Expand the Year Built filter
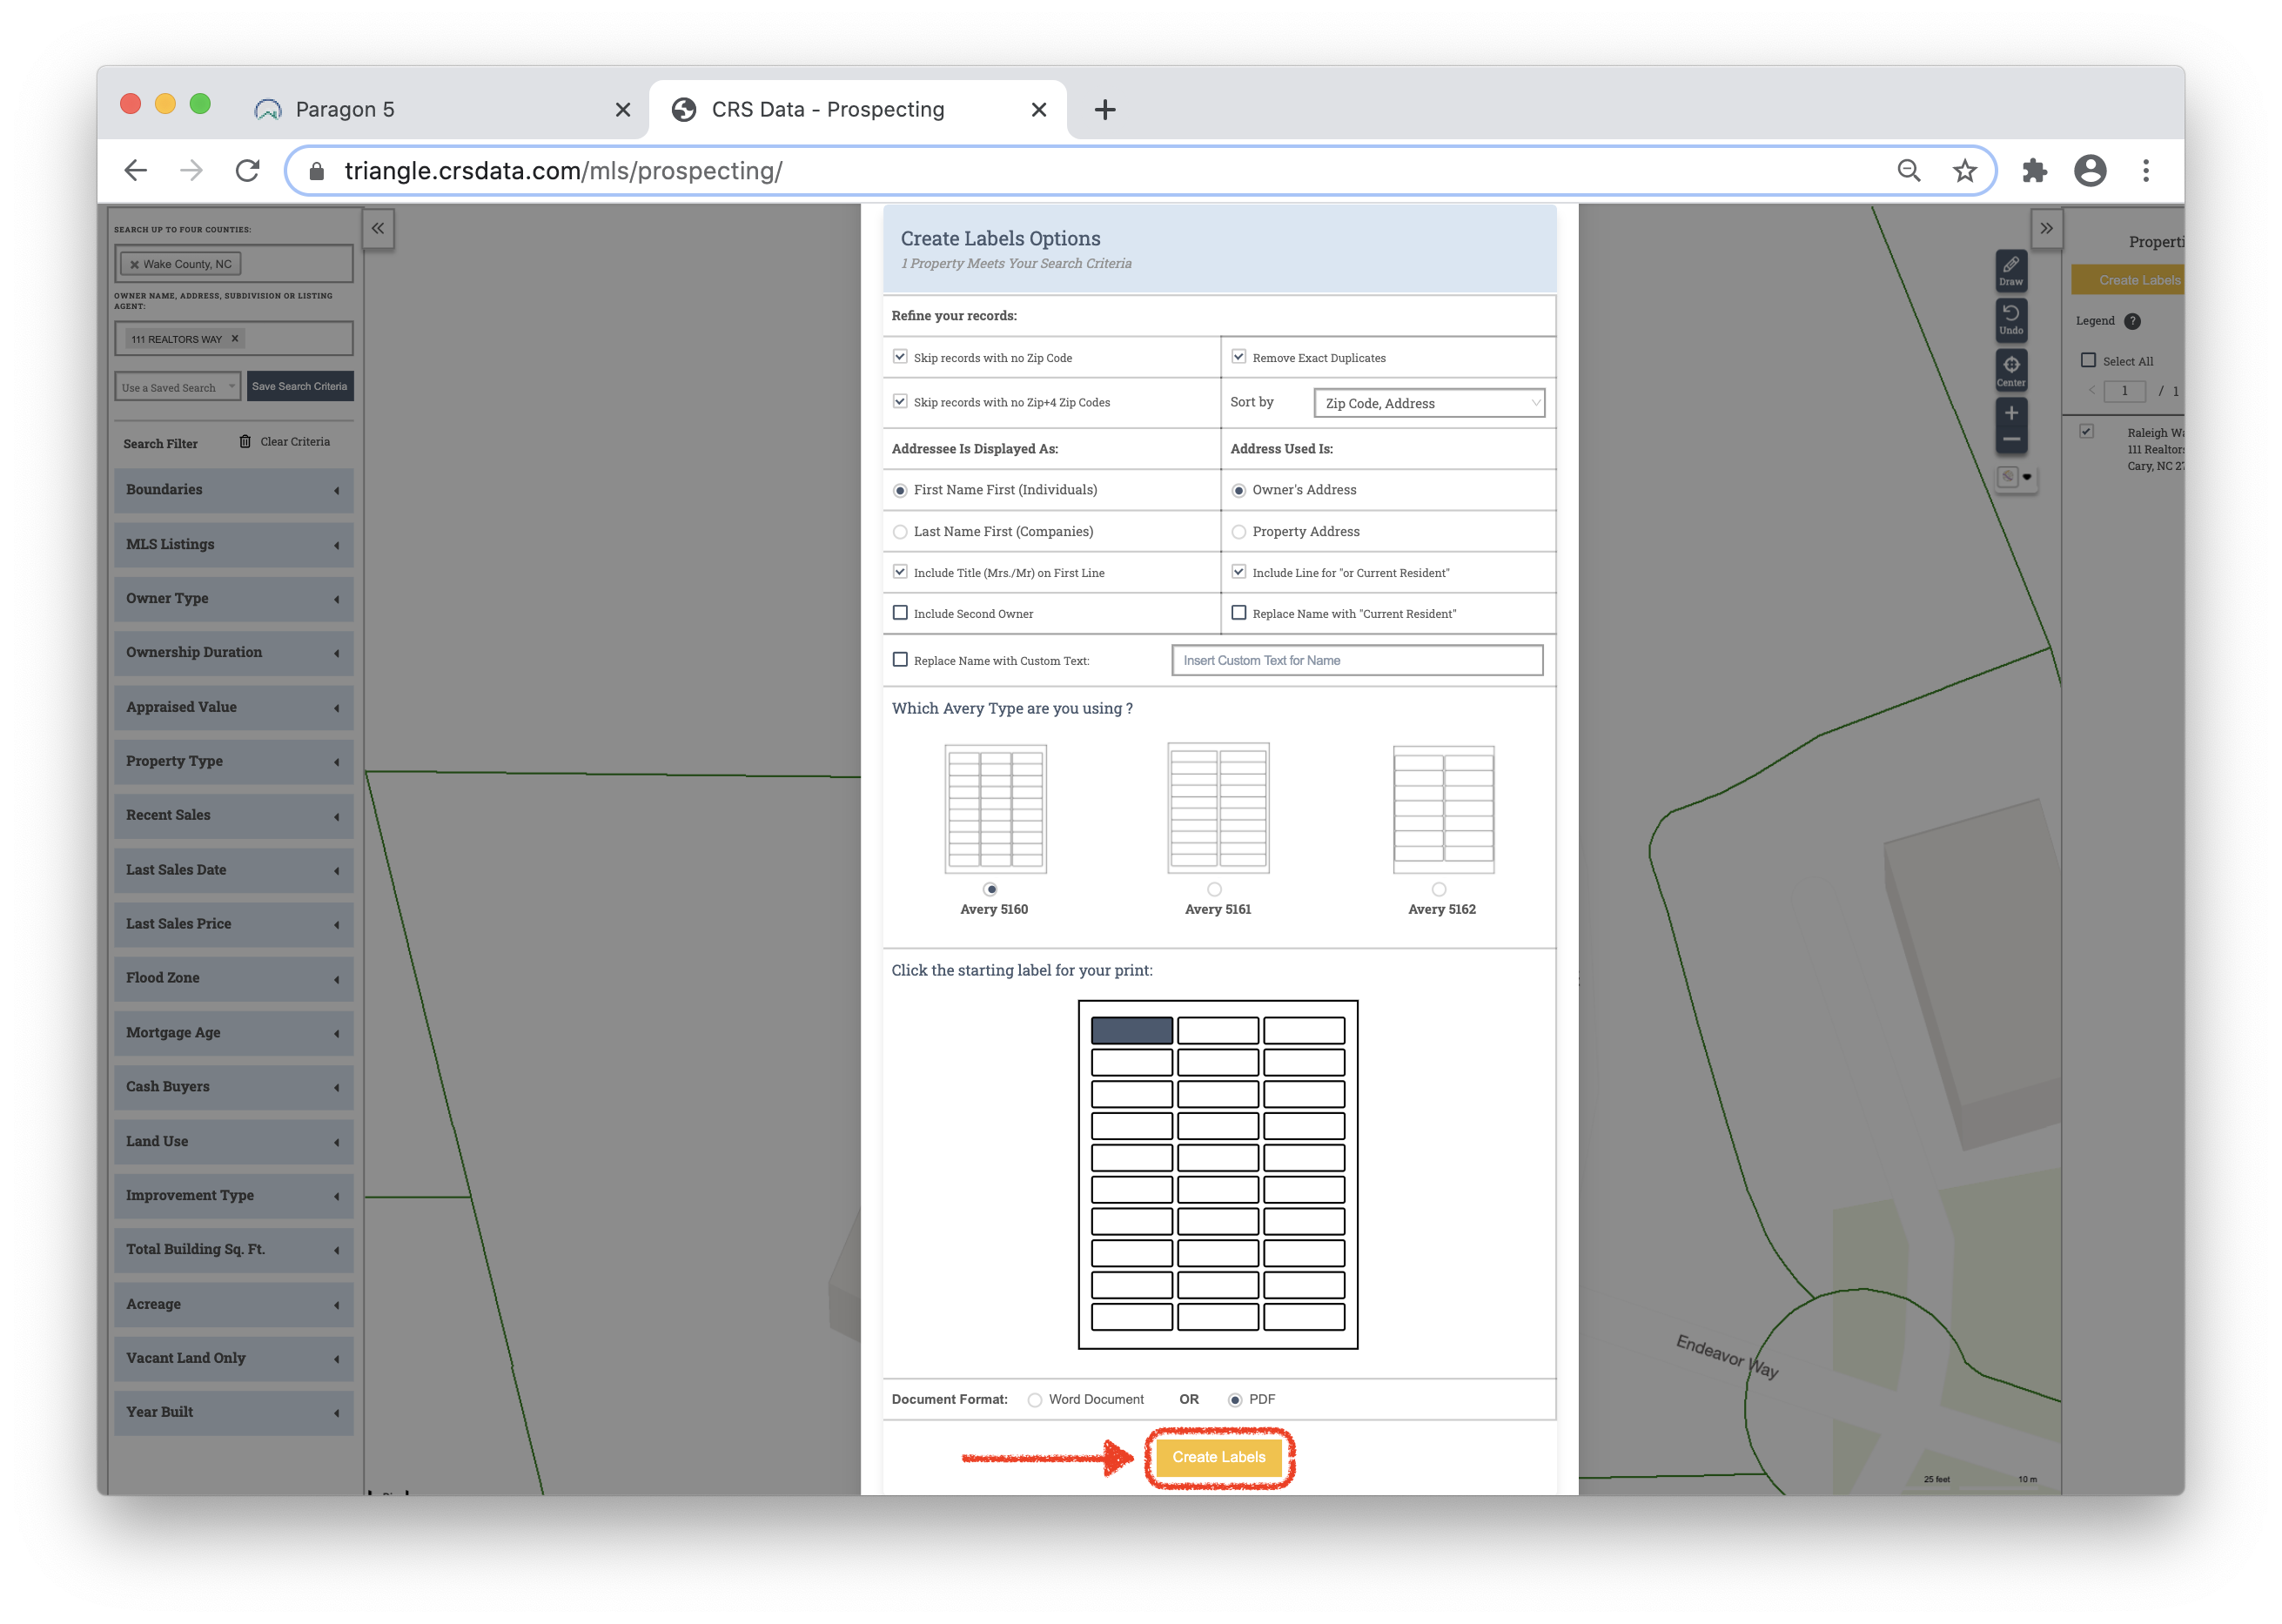This screenshot has width=2282, height=1624. [x=233, y=1413]
